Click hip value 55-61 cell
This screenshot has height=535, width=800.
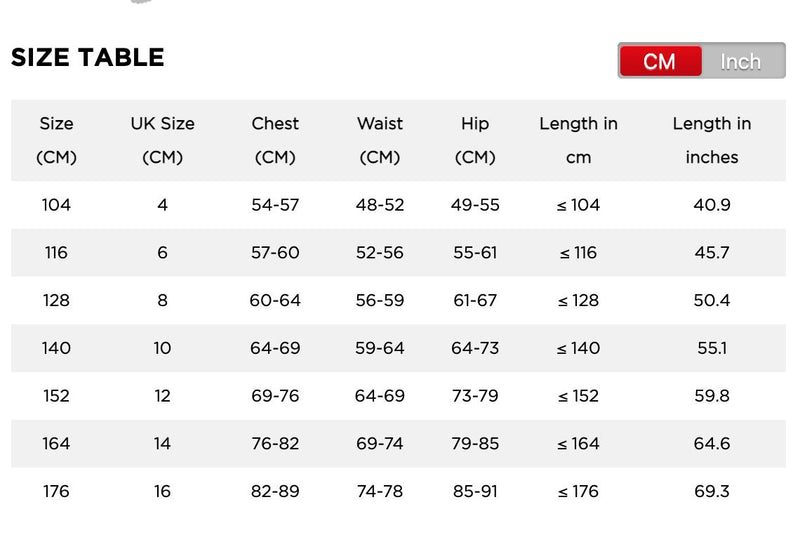[475, 253]
